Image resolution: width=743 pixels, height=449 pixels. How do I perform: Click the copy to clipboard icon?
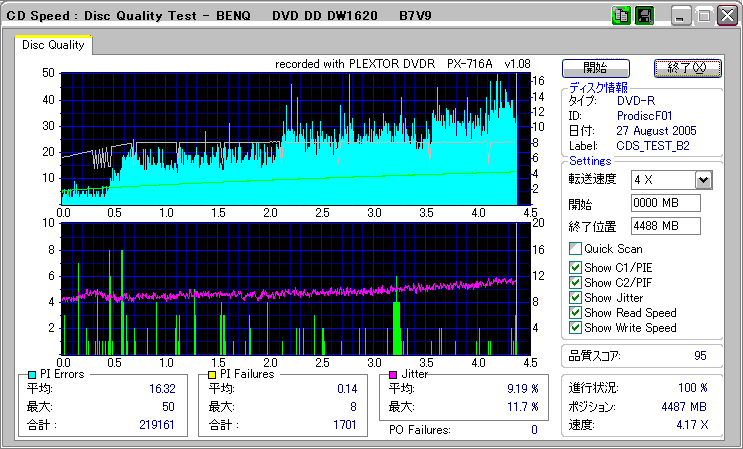pyautogui.click(x=622, y=15)
